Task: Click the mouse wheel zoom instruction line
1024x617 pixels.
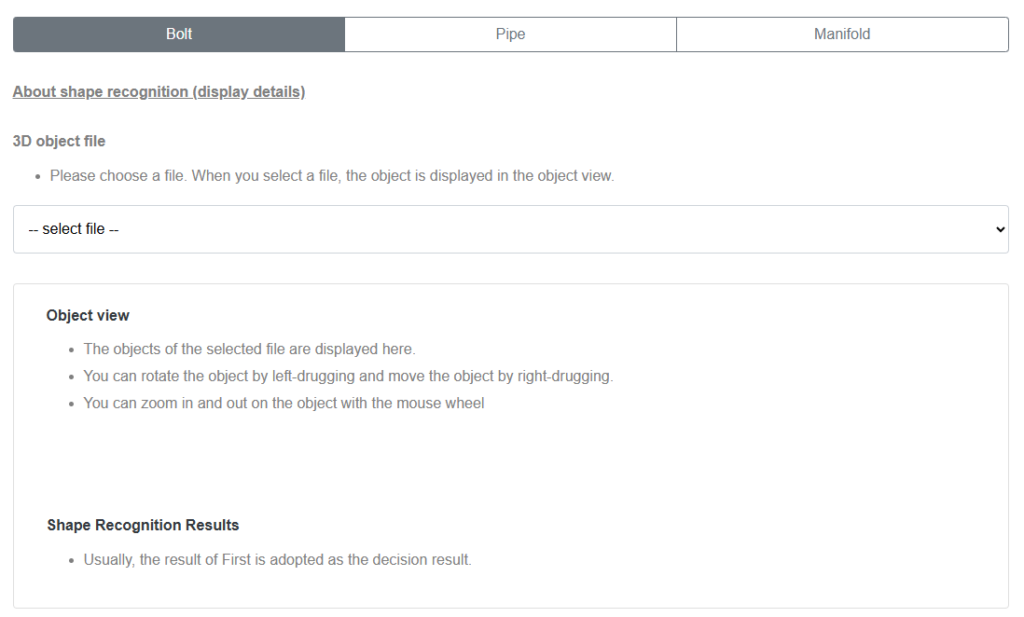Action: tap(283, 403)
